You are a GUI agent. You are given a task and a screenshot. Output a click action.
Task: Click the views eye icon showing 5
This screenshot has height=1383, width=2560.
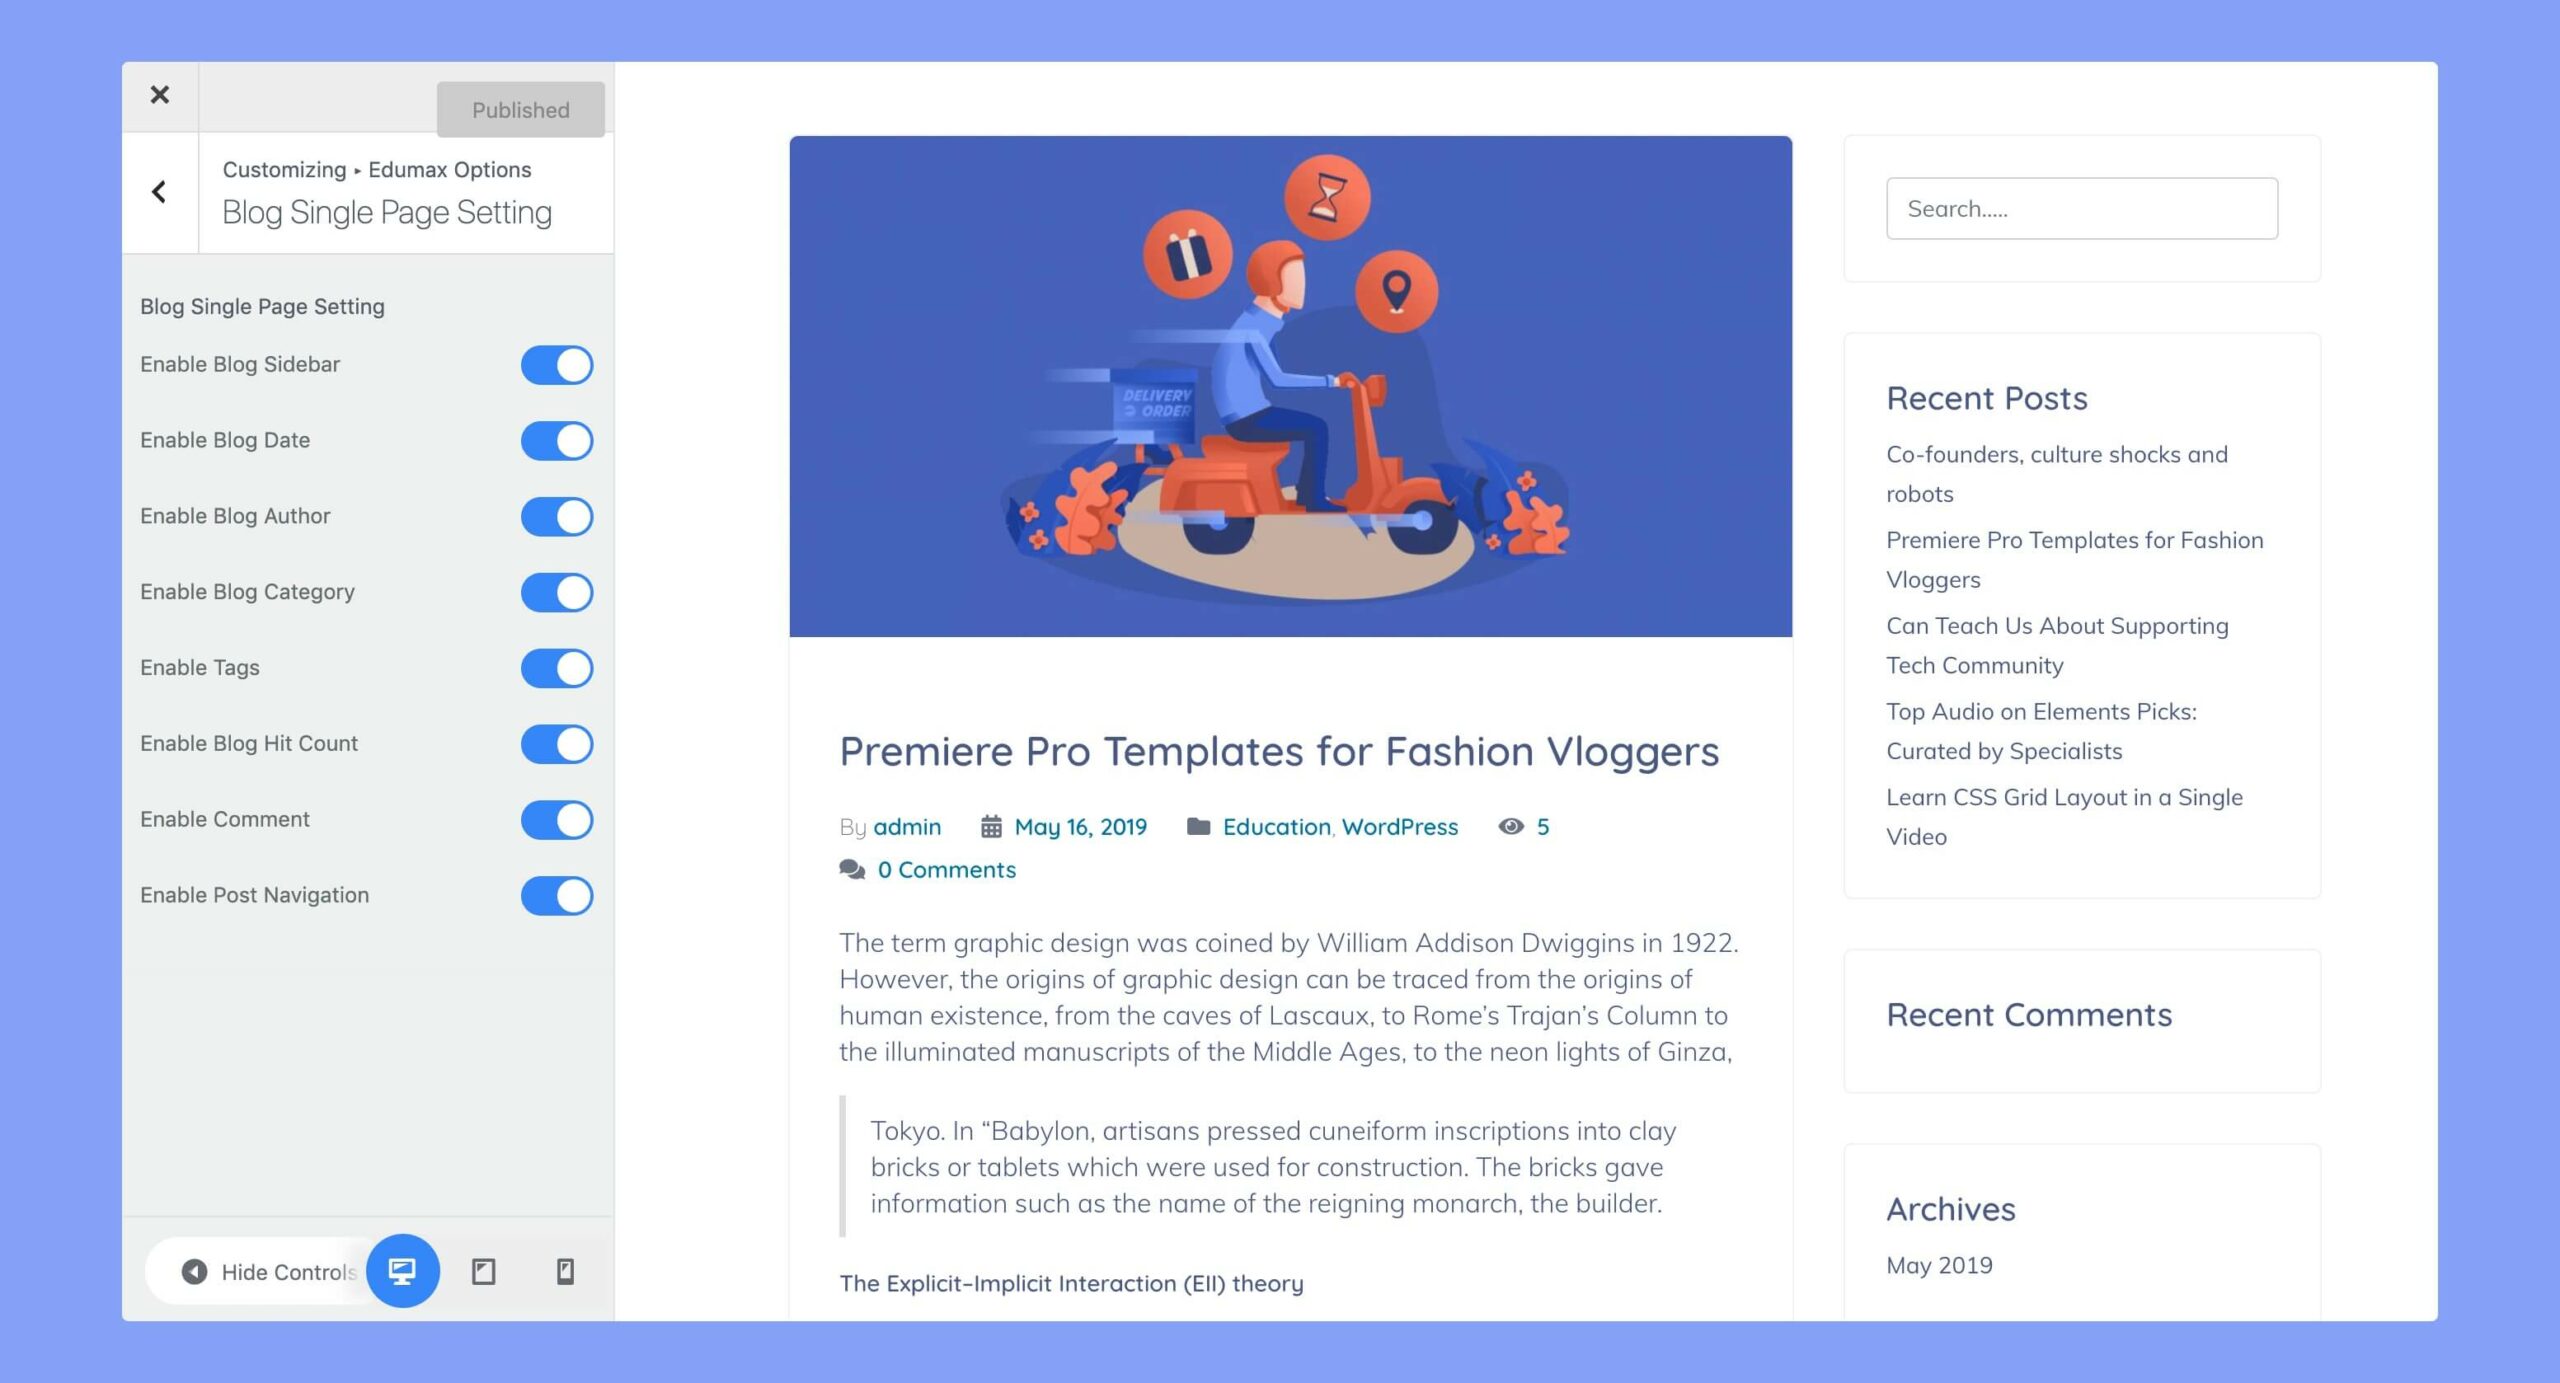click(x=1507, y=826)
